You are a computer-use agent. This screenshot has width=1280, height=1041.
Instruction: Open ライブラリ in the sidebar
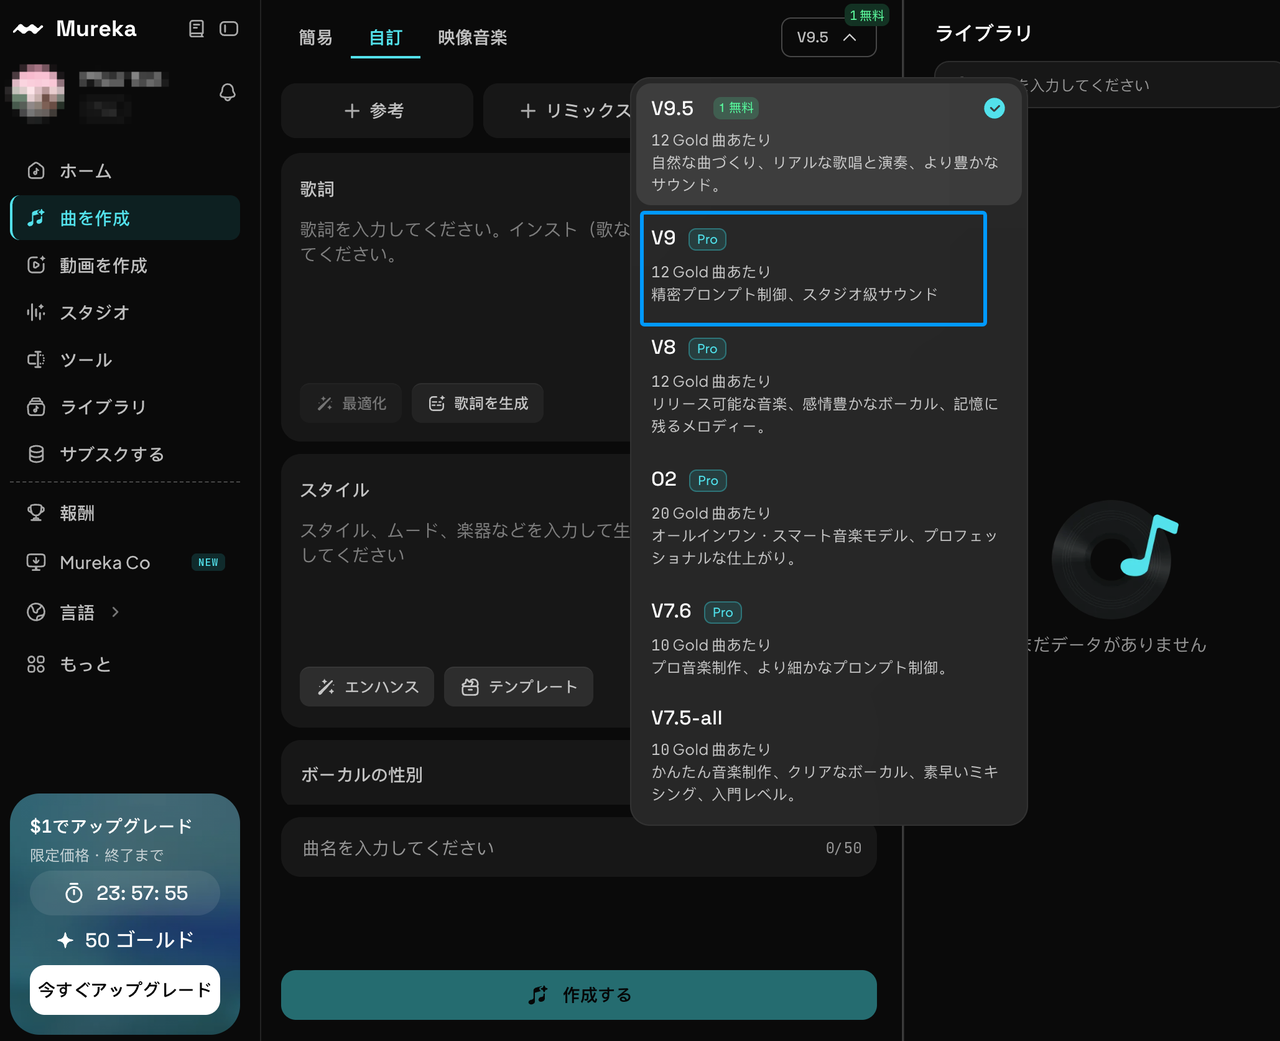pos(125,407)
